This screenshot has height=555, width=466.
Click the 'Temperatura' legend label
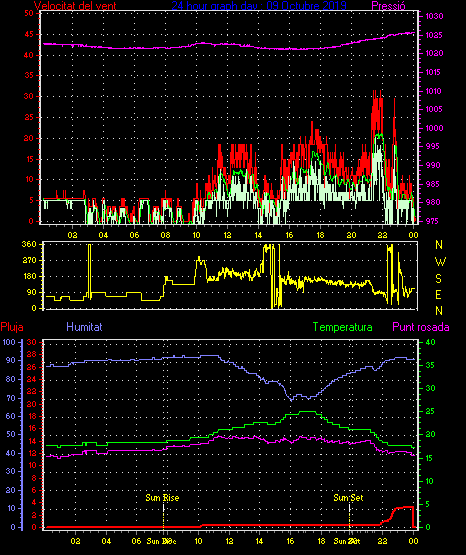(342, 327)
